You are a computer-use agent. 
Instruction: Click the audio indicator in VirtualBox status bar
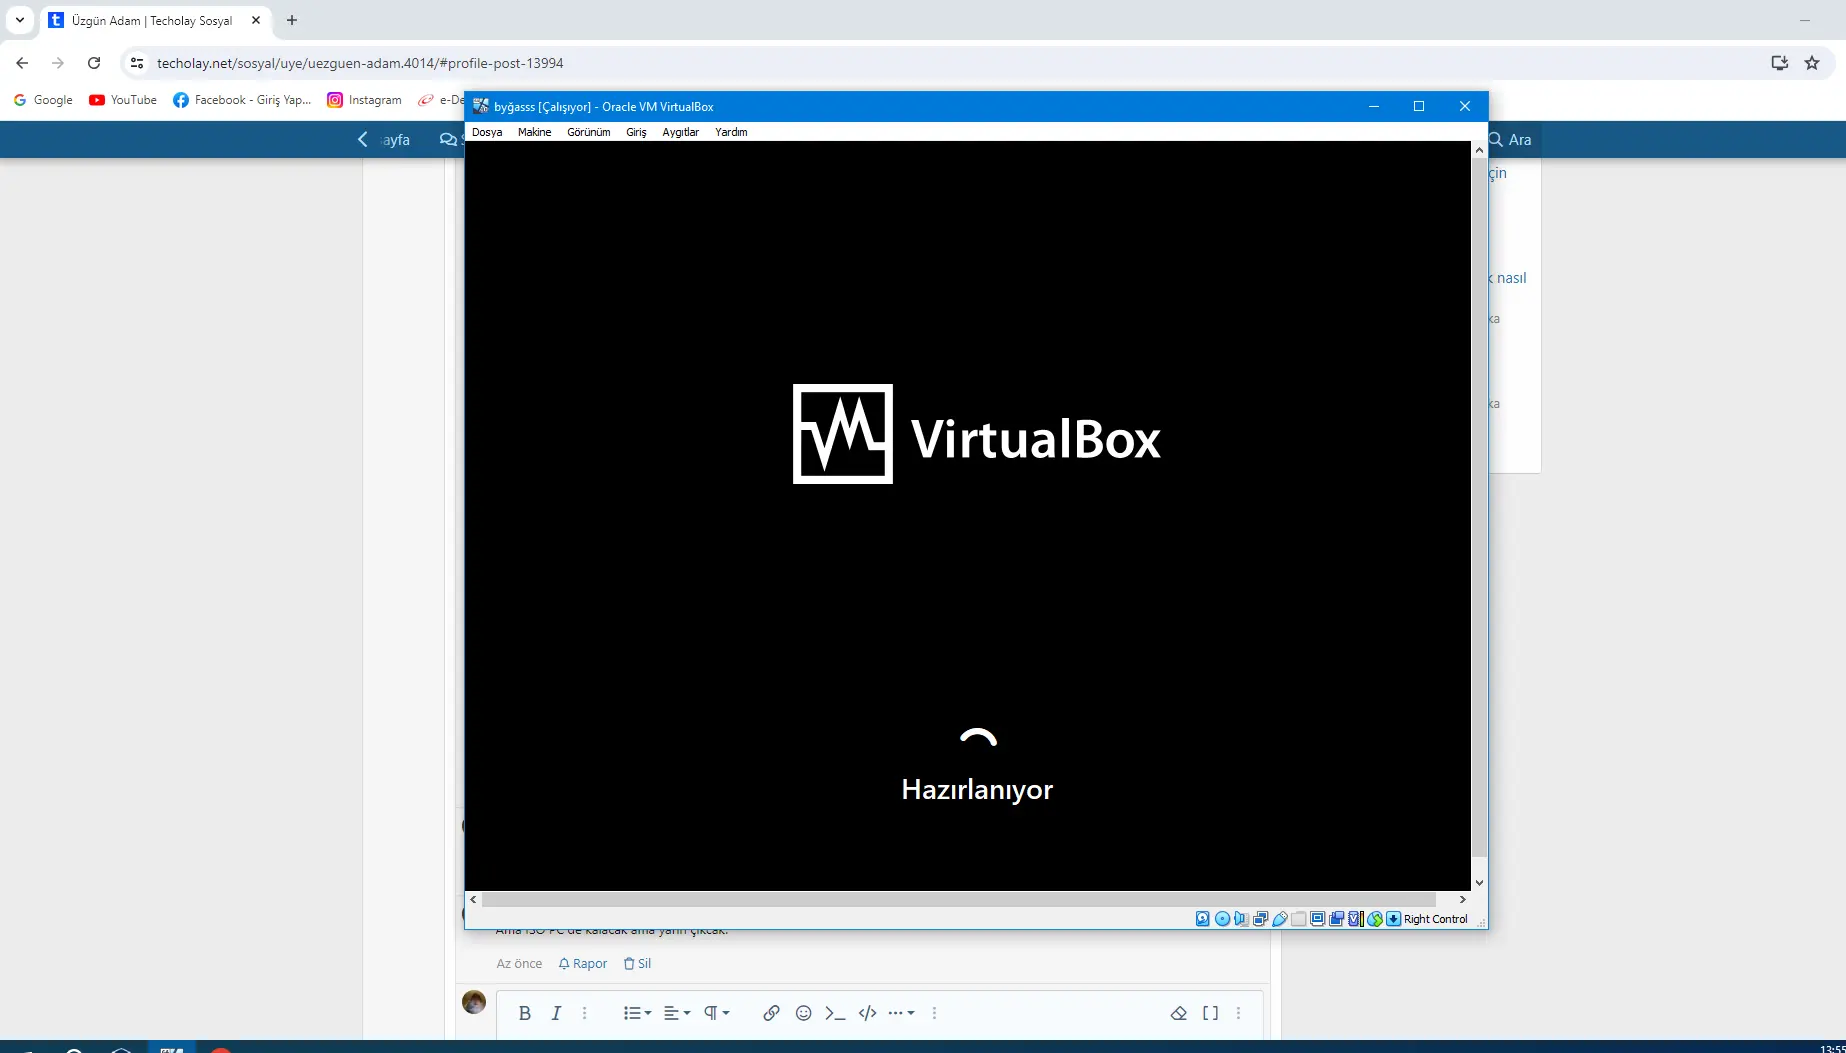tap(1241, 919)
